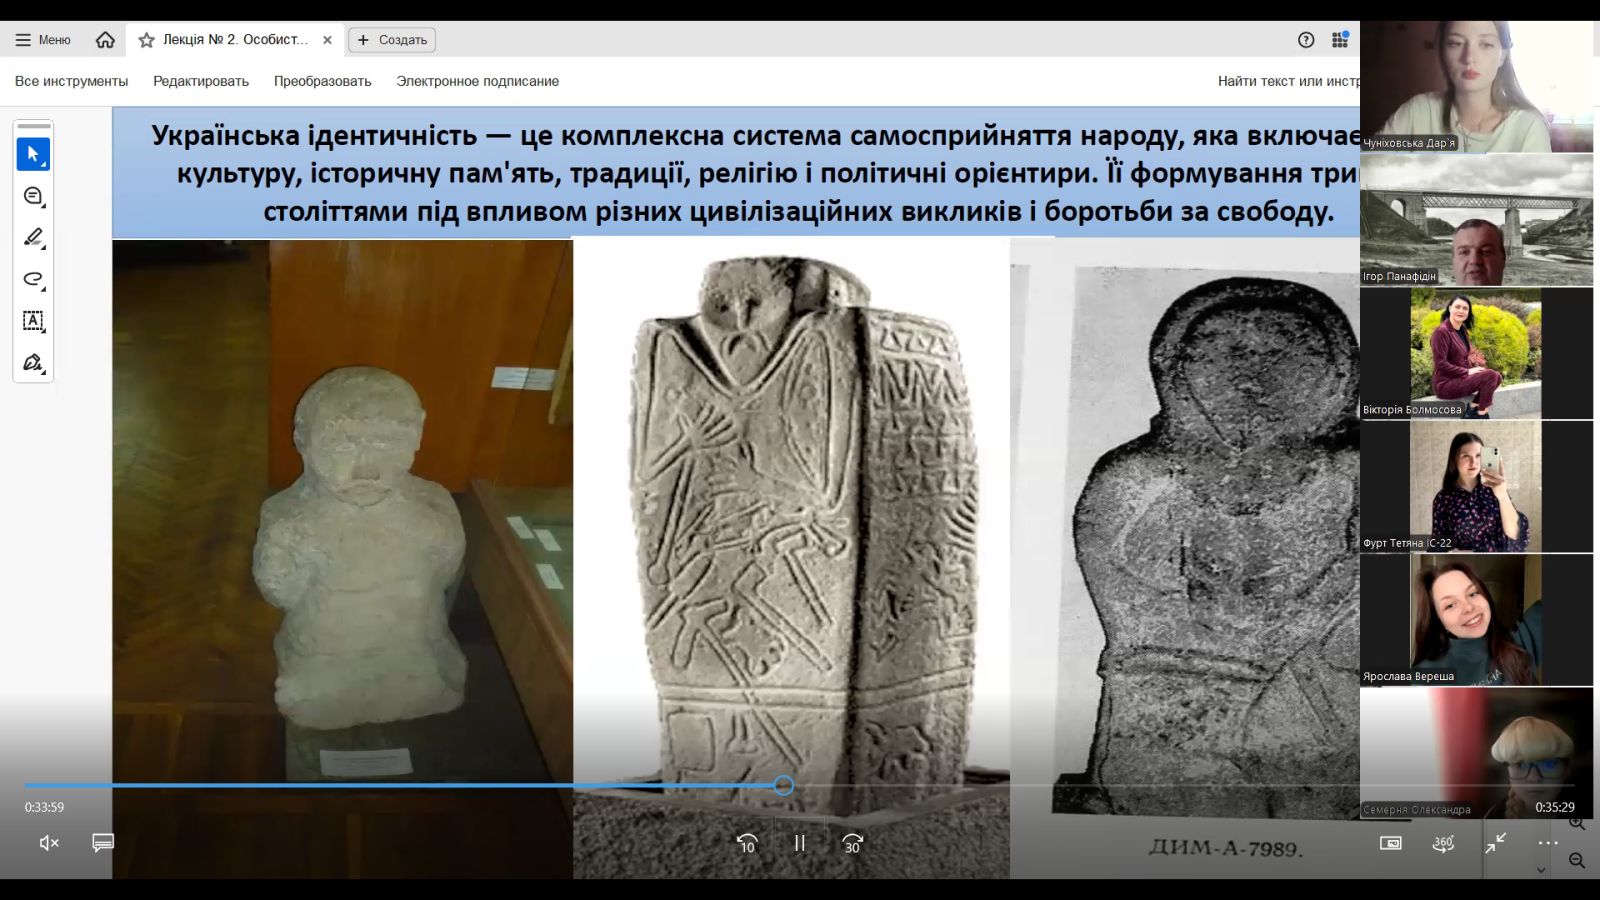Pick the pencil drawing markup tool
Image resolution: width=1600 pixels, height=900 pixels.
[x=33, y=237]
